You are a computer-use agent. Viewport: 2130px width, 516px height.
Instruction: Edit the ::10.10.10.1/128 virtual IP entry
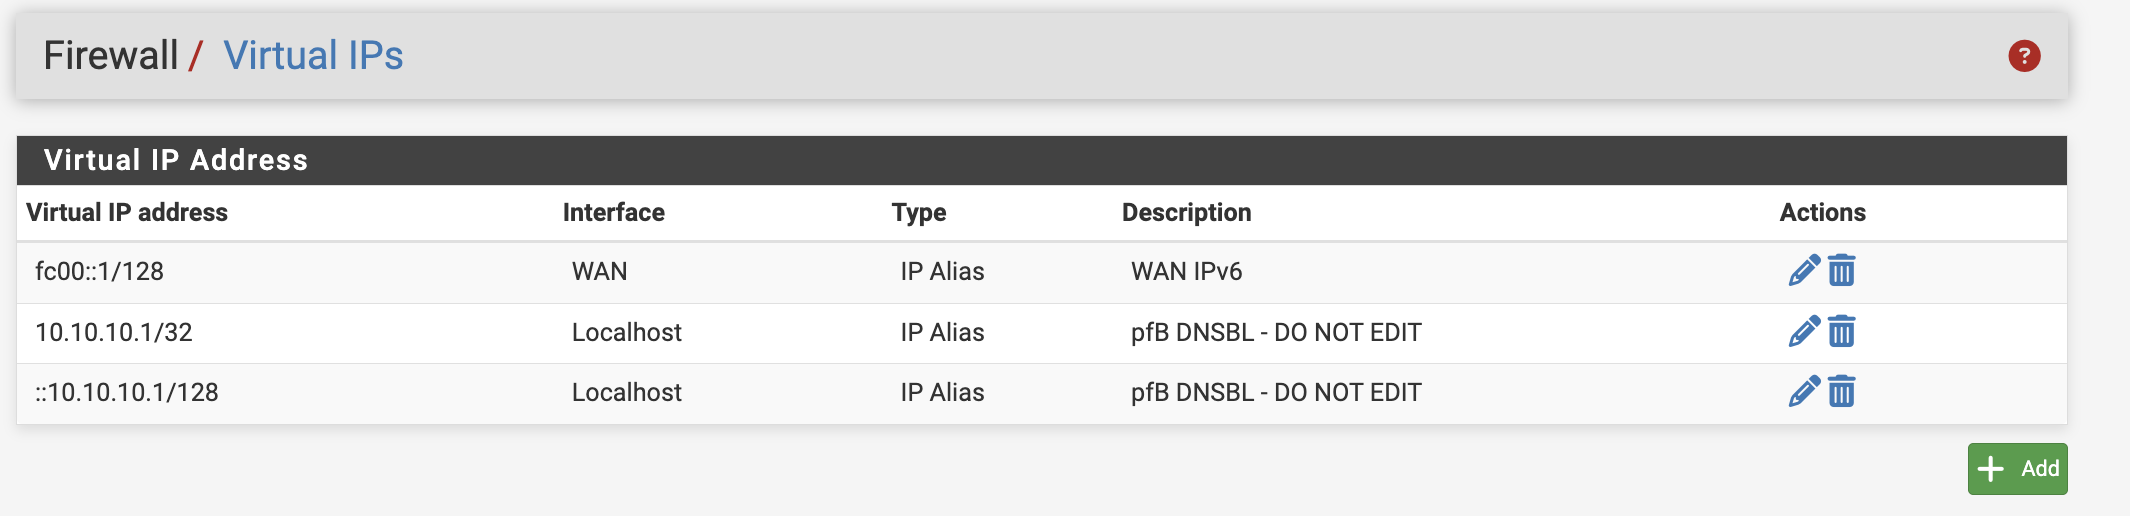(x=1804, y=392)
